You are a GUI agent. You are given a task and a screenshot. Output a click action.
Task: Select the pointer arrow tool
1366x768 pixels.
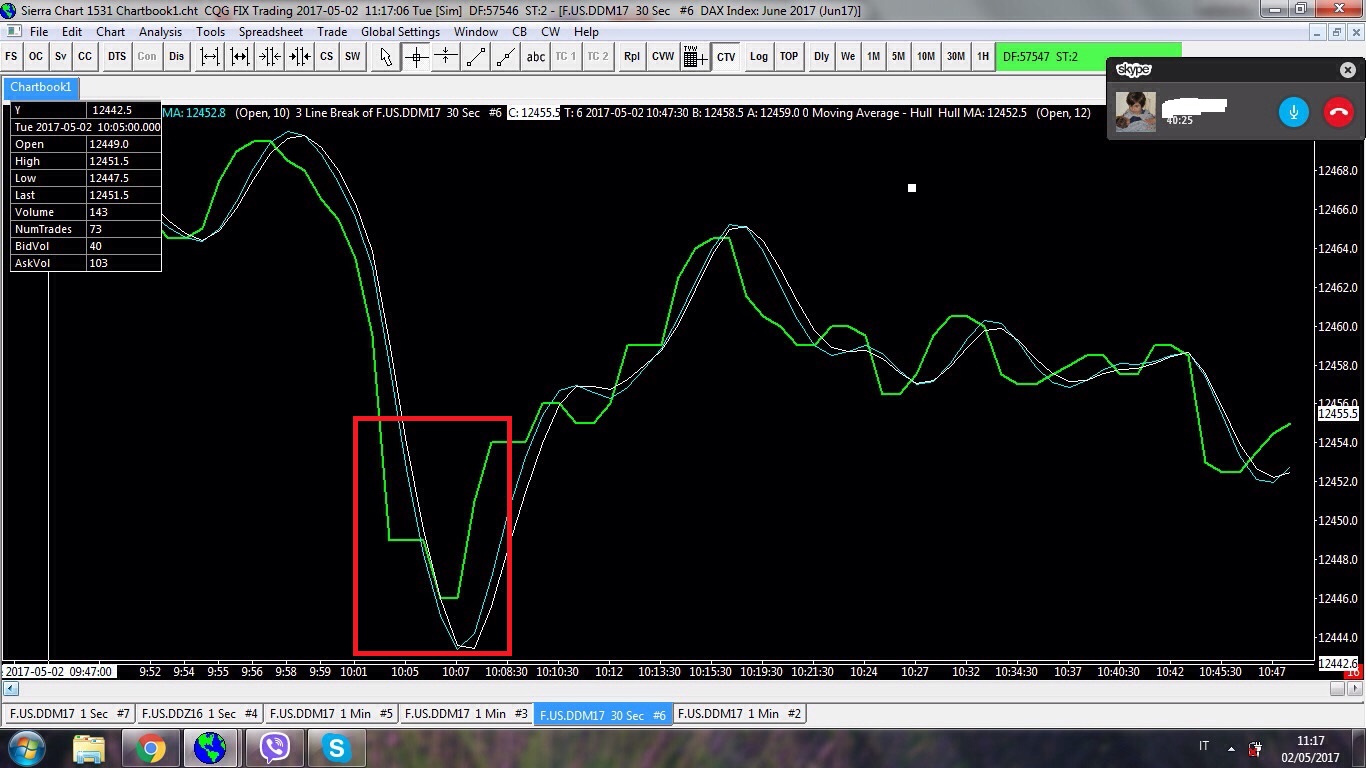387,56
